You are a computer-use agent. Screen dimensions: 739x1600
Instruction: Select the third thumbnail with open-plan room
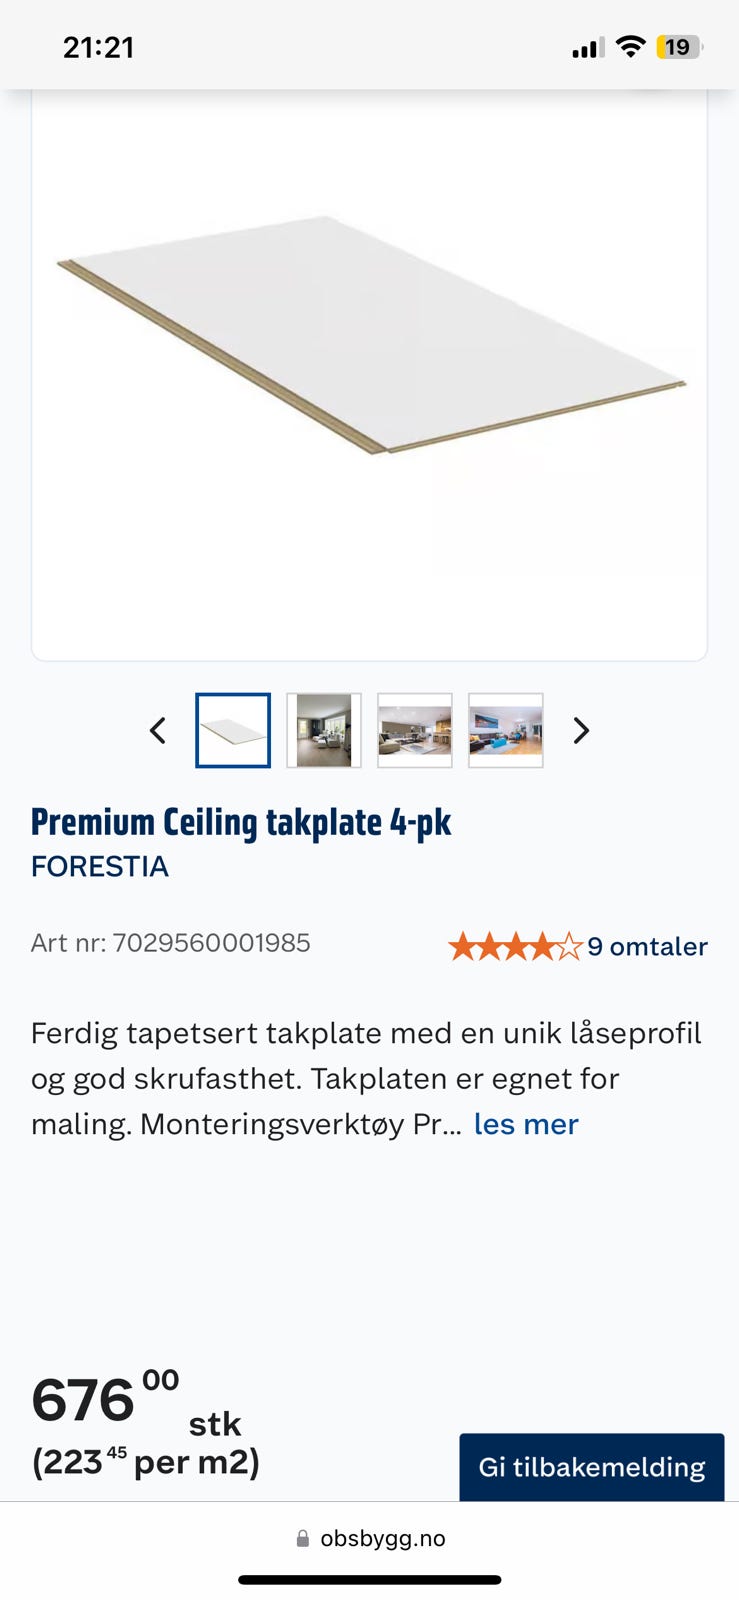click(x=415, y=730)
